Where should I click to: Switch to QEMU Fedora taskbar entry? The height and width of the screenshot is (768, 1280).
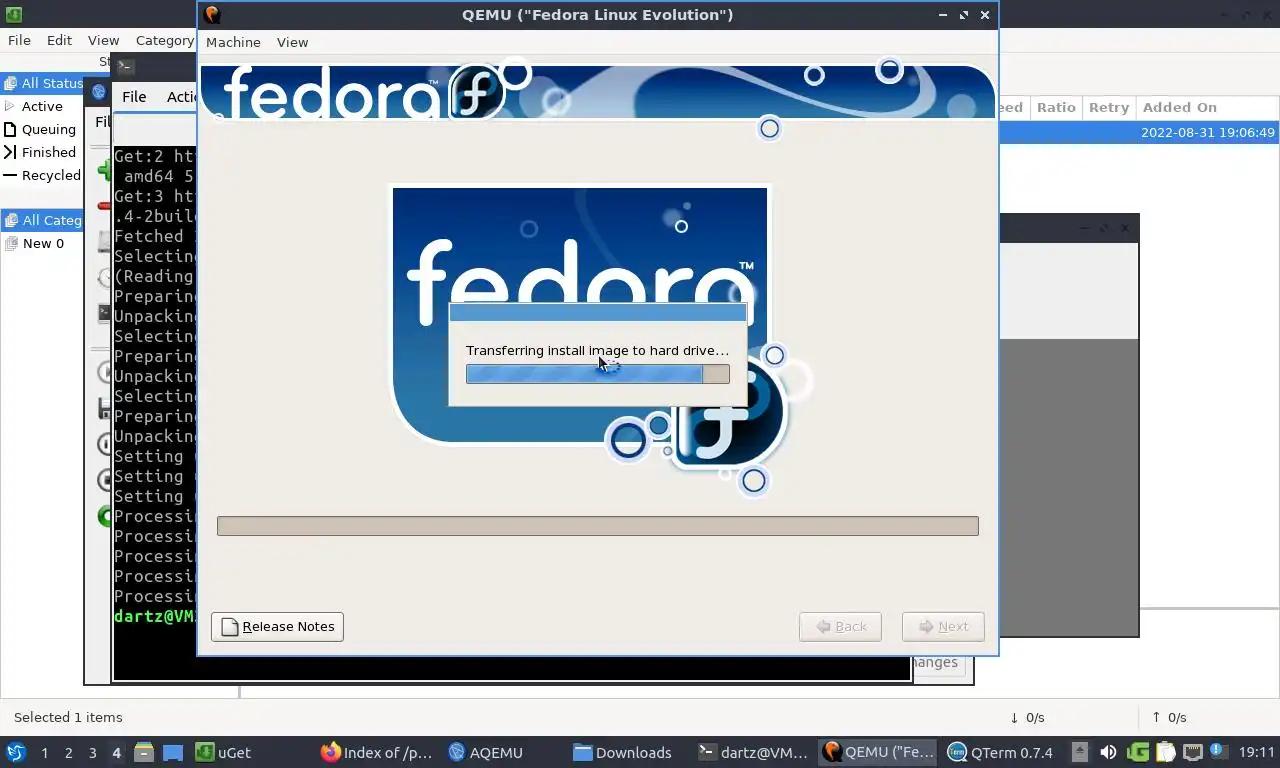pos(878,752)
